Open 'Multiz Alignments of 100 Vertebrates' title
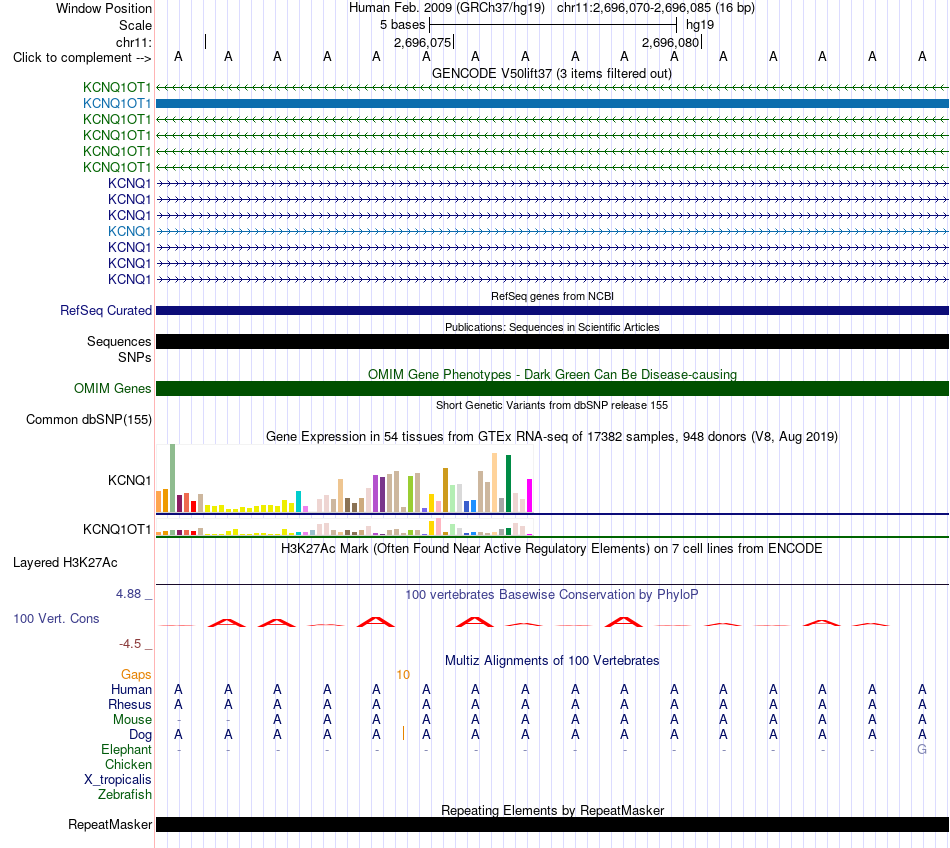Screen dimensions: 950x848 pyautogui.click(x=552, y=661)
